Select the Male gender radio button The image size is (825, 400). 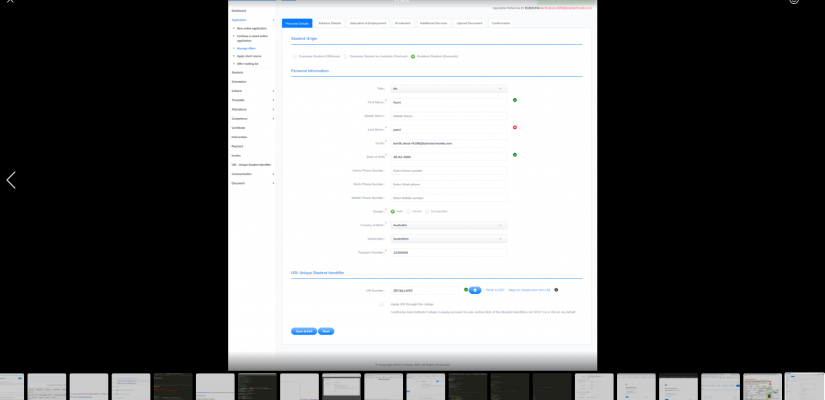pos(393,211)
